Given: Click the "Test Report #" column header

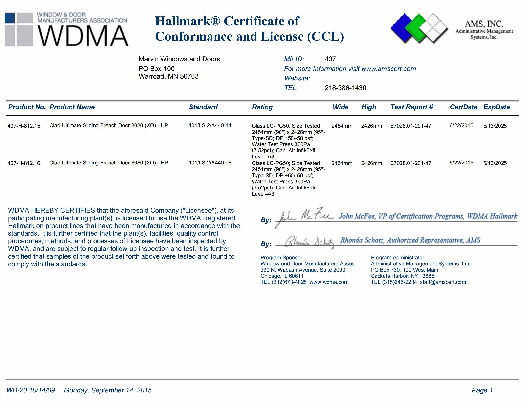Looking at the screenshot, I should point(411,107).
